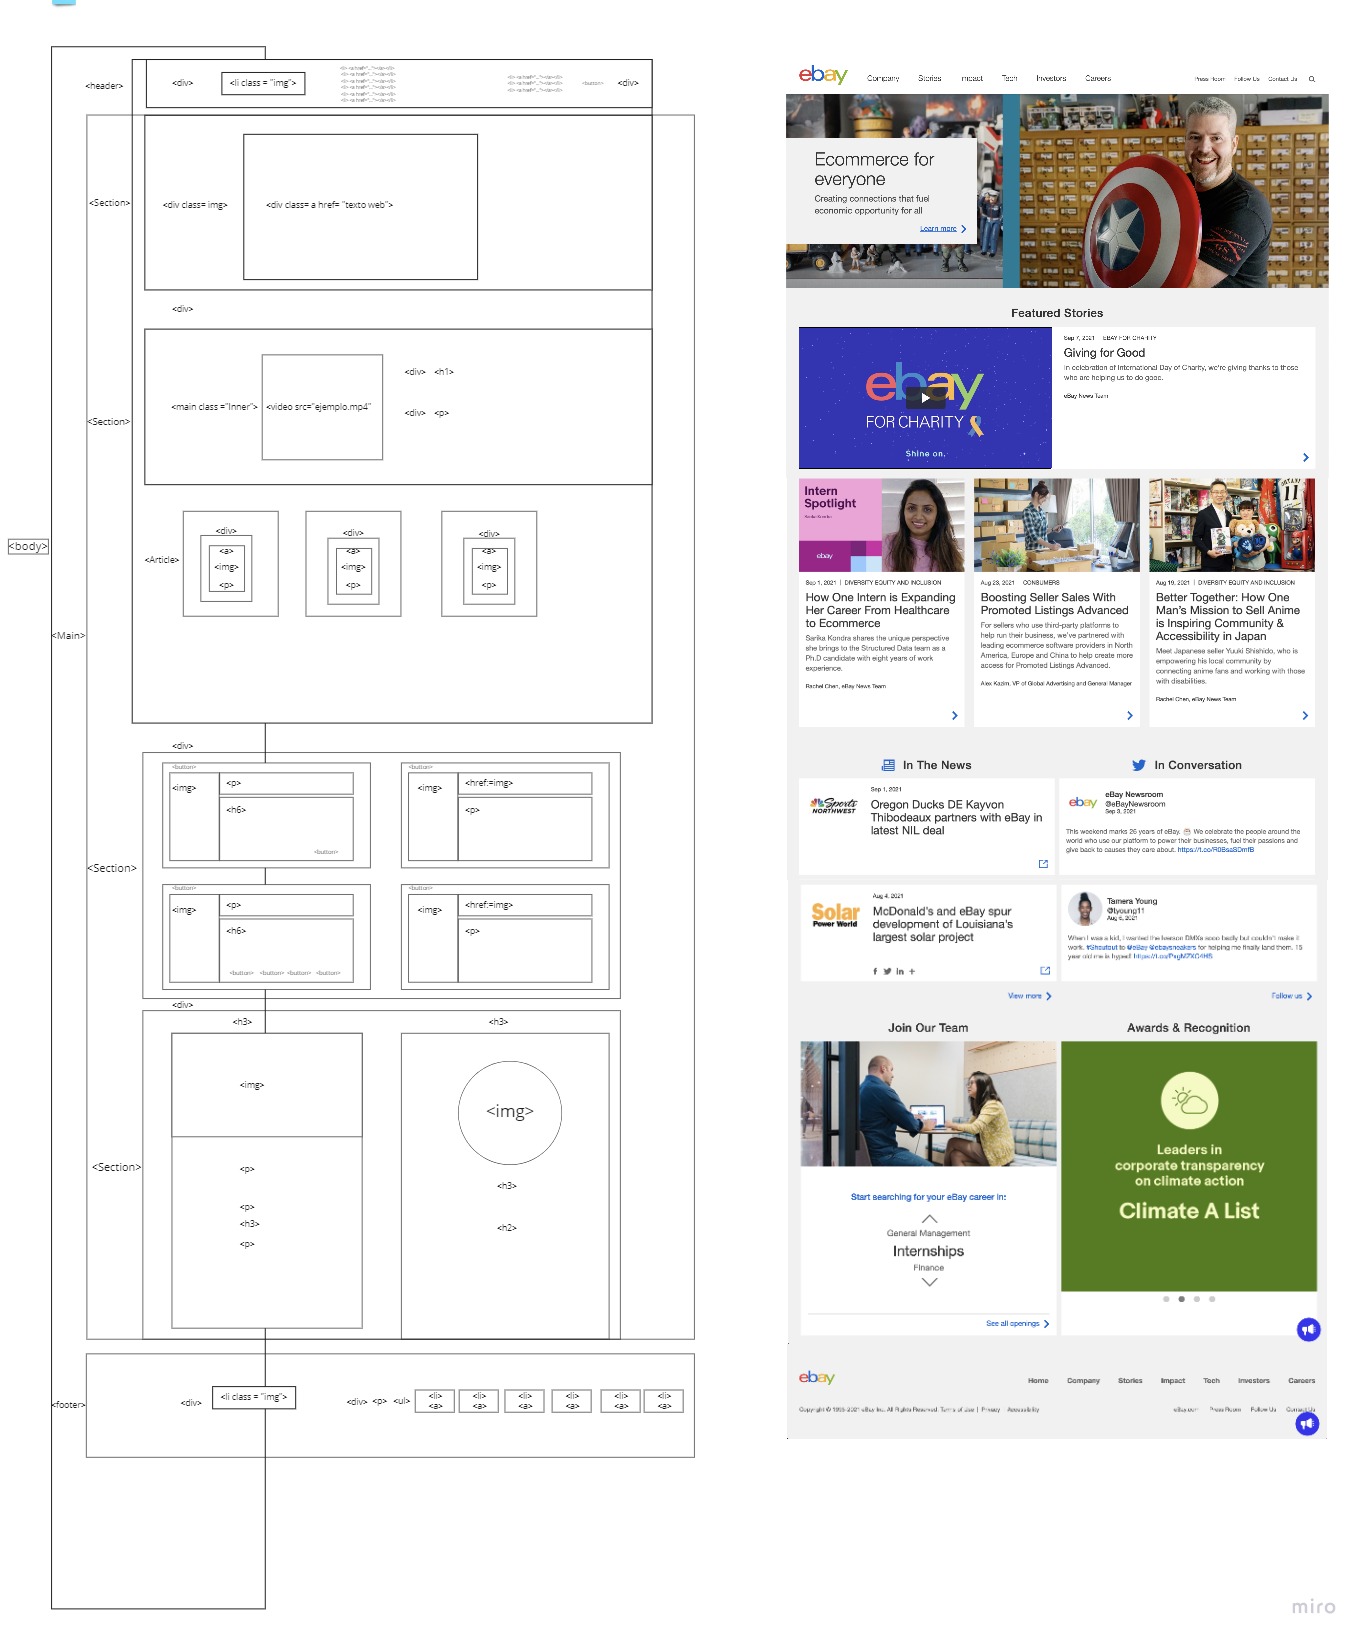1367x1645 pixels.
Task: Select the third Awards carousel dot
Action: pyautogui.click(x=1197, y=1299)
